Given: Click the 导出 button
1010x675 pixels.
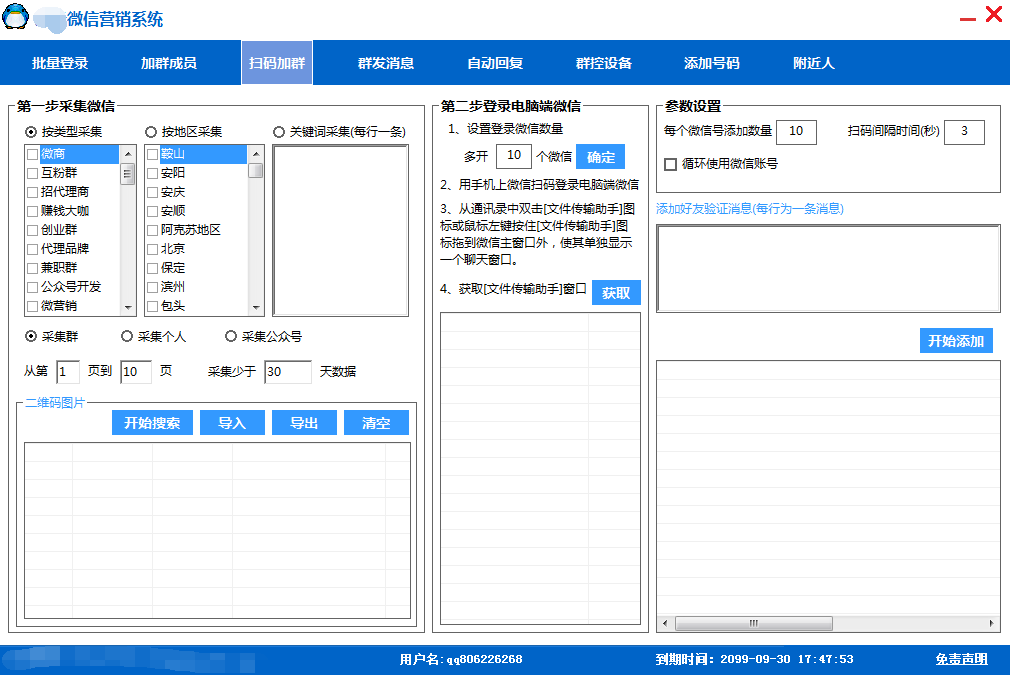Looking at the screenshot, I should 304,423.
